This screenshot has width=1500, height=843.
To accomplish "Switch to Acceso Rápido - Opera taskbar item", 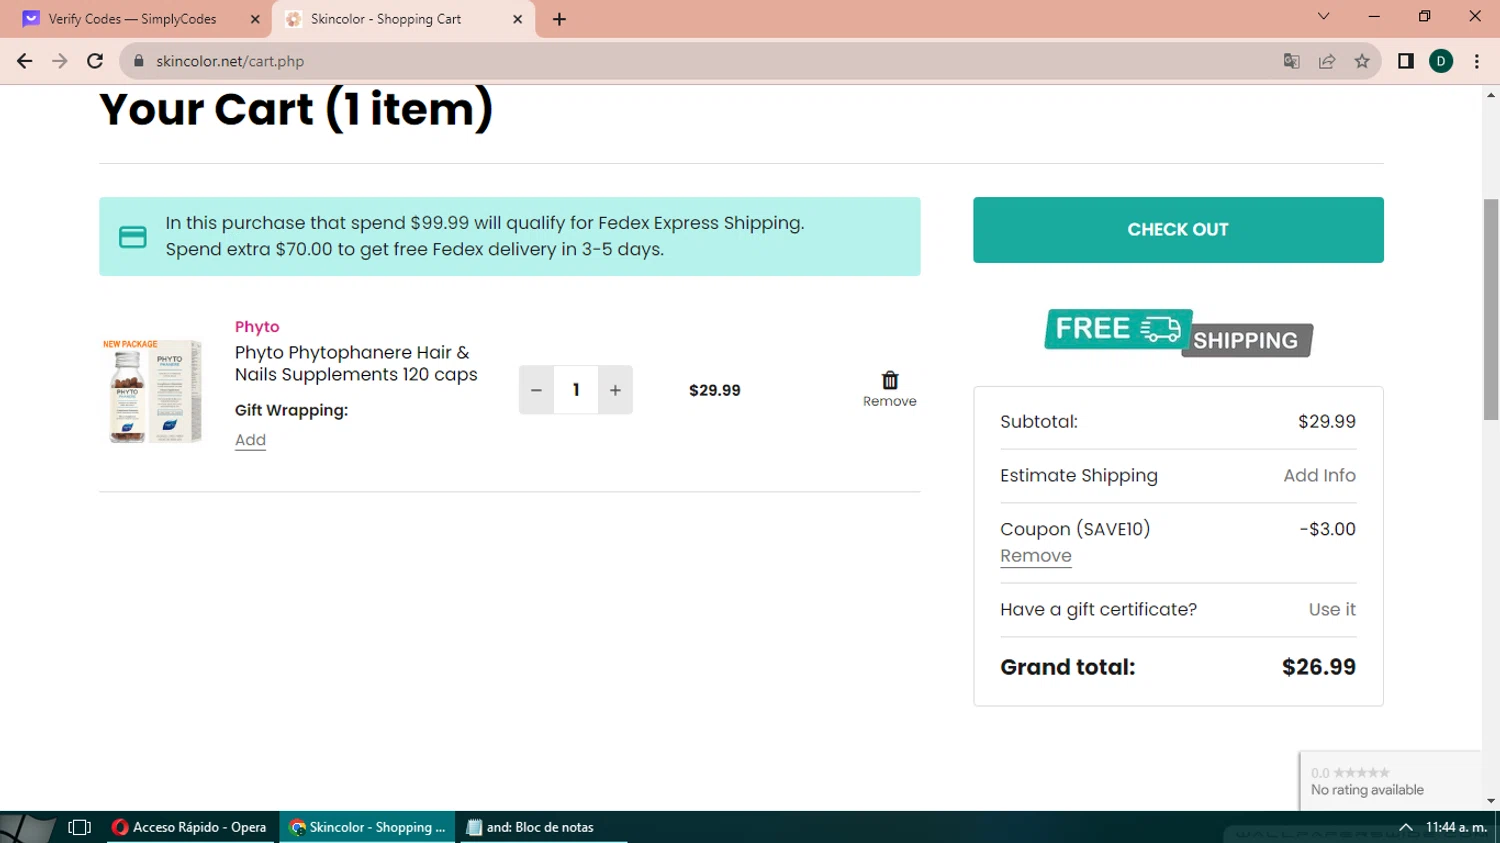I will click(x=190, y=827).
